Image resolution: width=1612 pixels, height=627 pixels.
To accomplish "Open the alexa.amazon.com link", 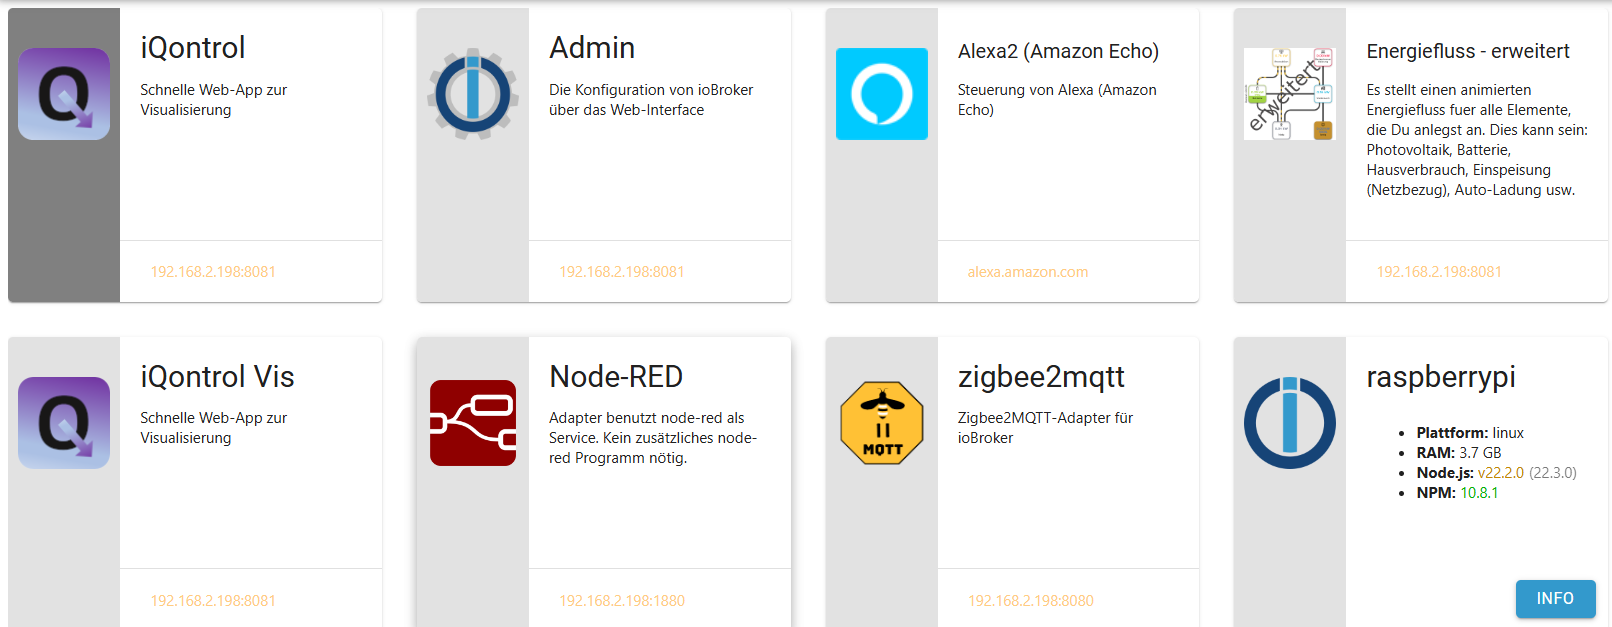I will [1027, 272].
